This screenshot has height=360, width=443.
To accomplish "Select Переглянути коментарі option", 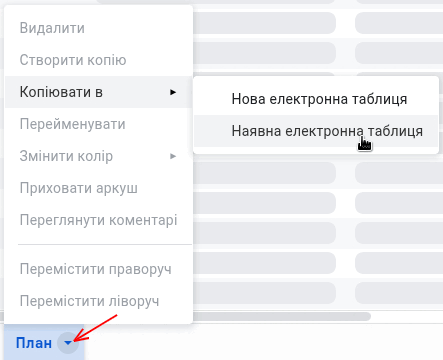I will tap(99, 220).
